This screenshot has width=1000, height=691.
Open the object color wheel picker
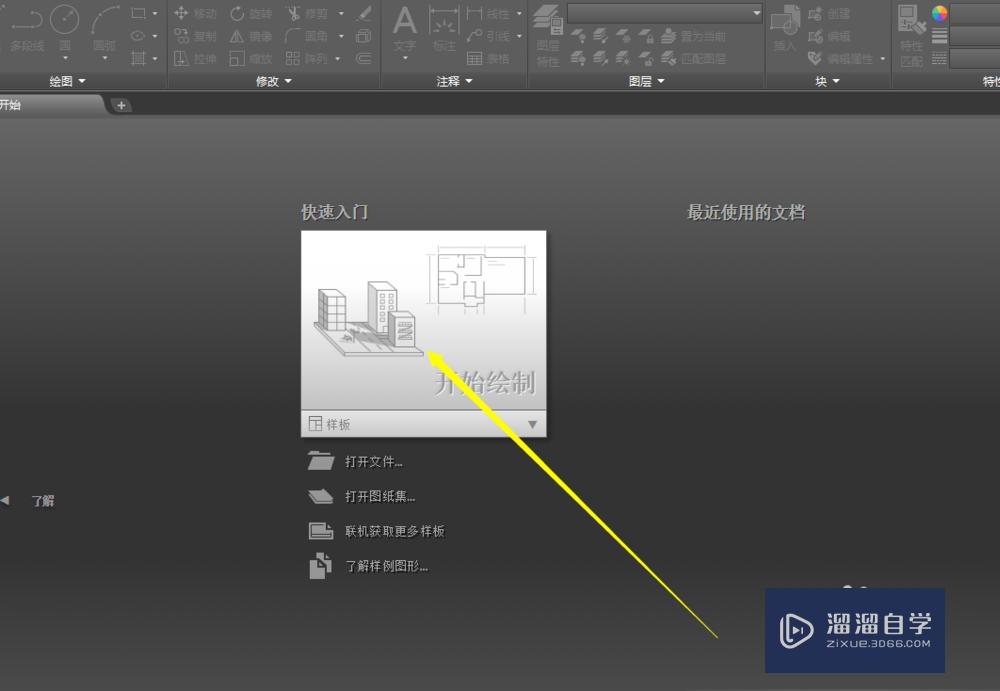[939, 13]
